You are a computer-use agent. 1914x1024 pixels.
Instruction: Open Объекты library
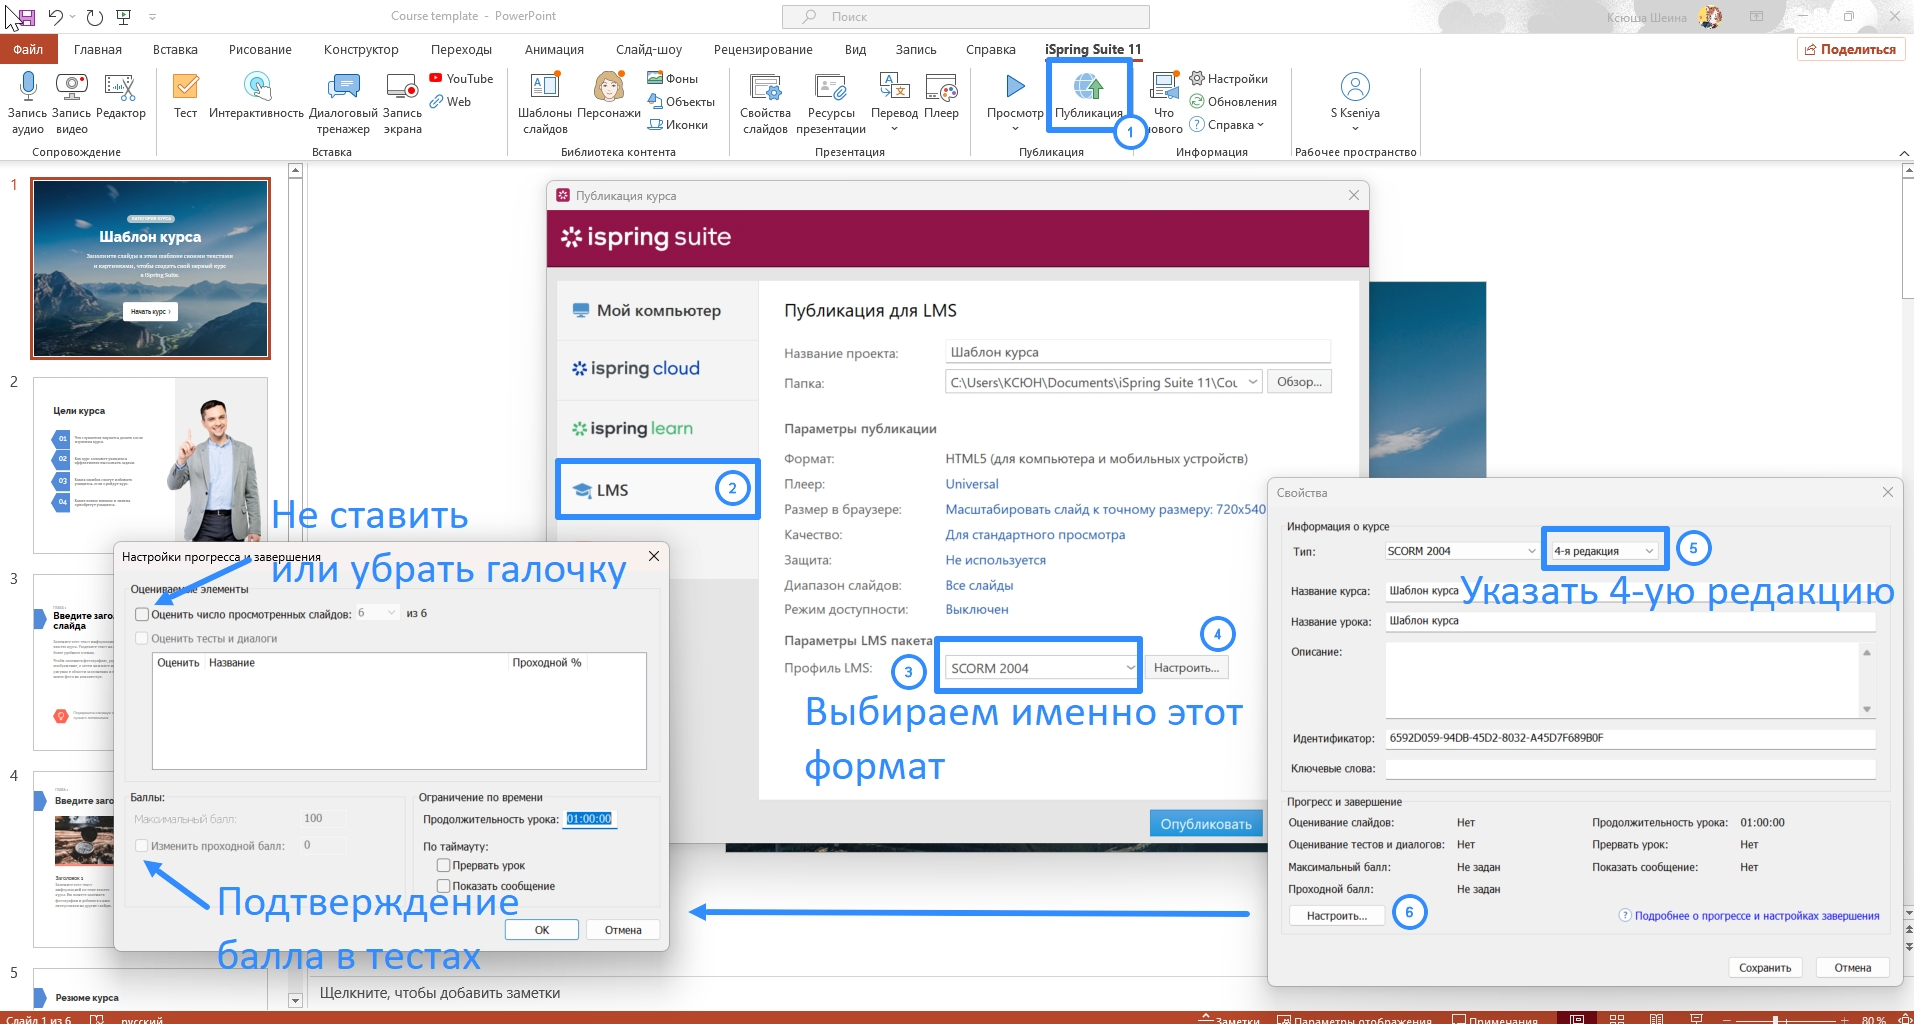[x=681, y=102]
